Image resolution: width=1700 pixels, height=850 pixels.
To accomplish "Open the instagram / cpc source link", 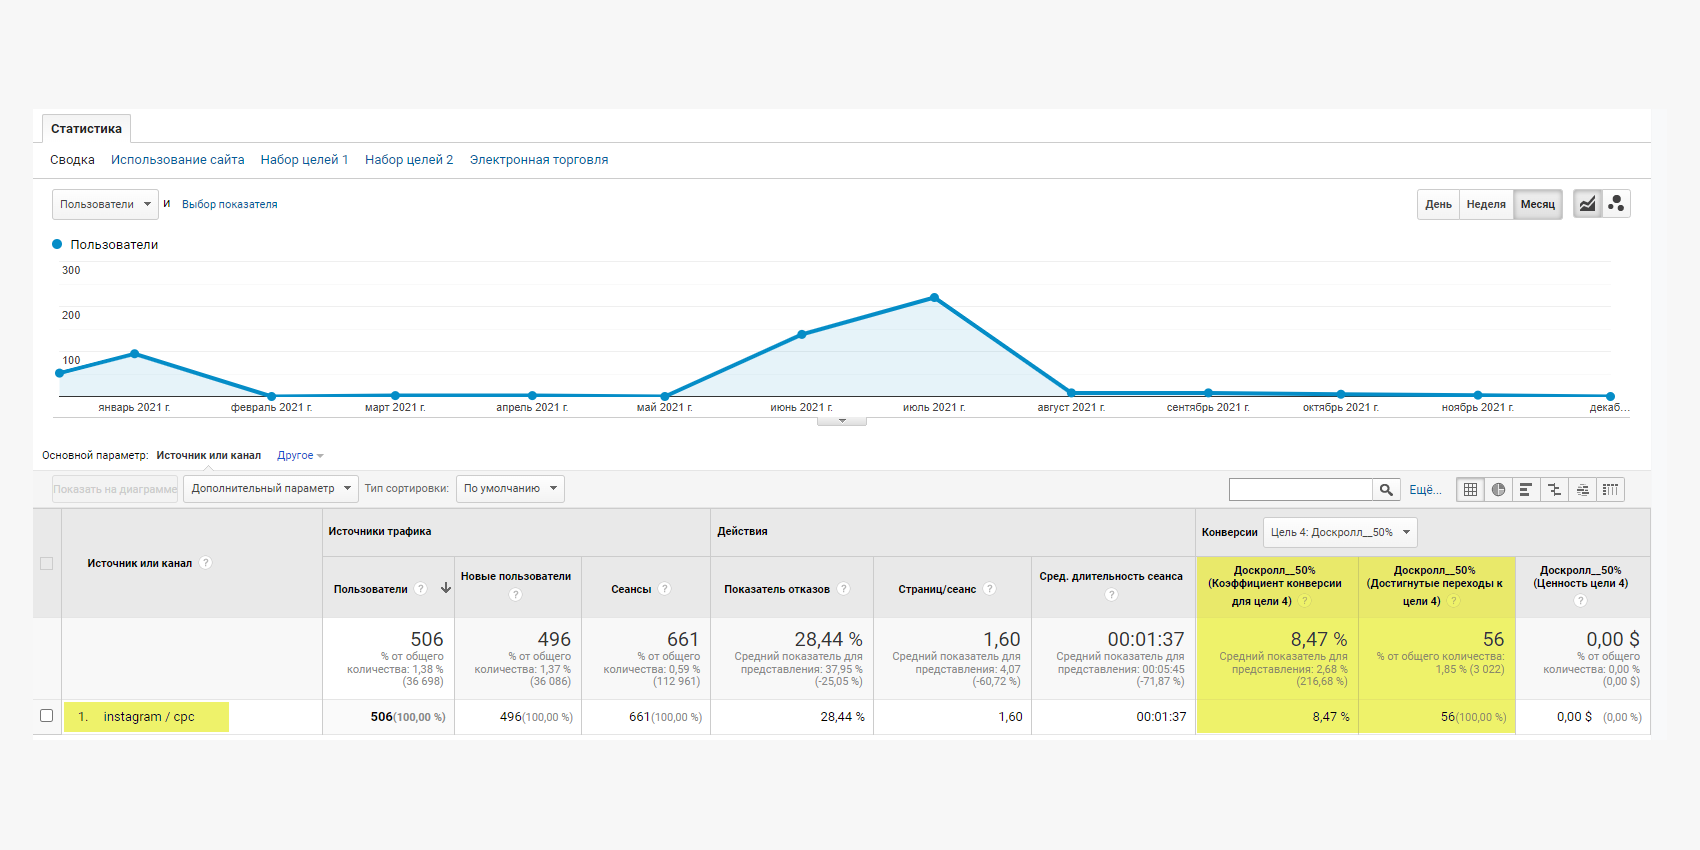I will pyautogui.click(x=149, y=717).
